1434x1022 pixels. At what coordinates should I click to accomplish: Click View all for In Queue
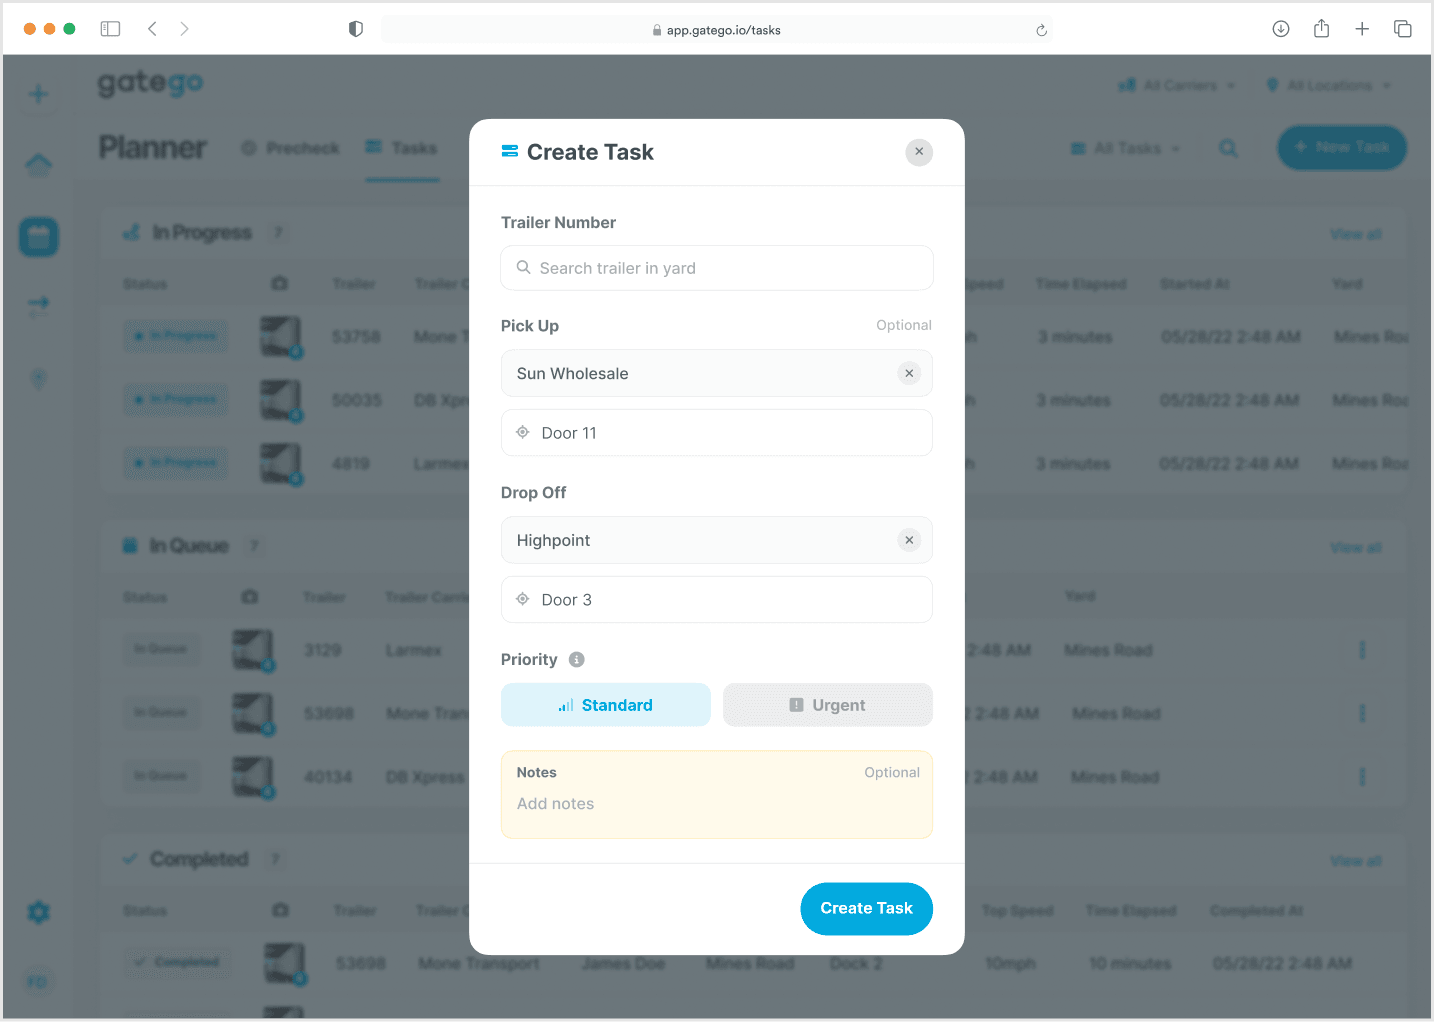coord(1356,548)
